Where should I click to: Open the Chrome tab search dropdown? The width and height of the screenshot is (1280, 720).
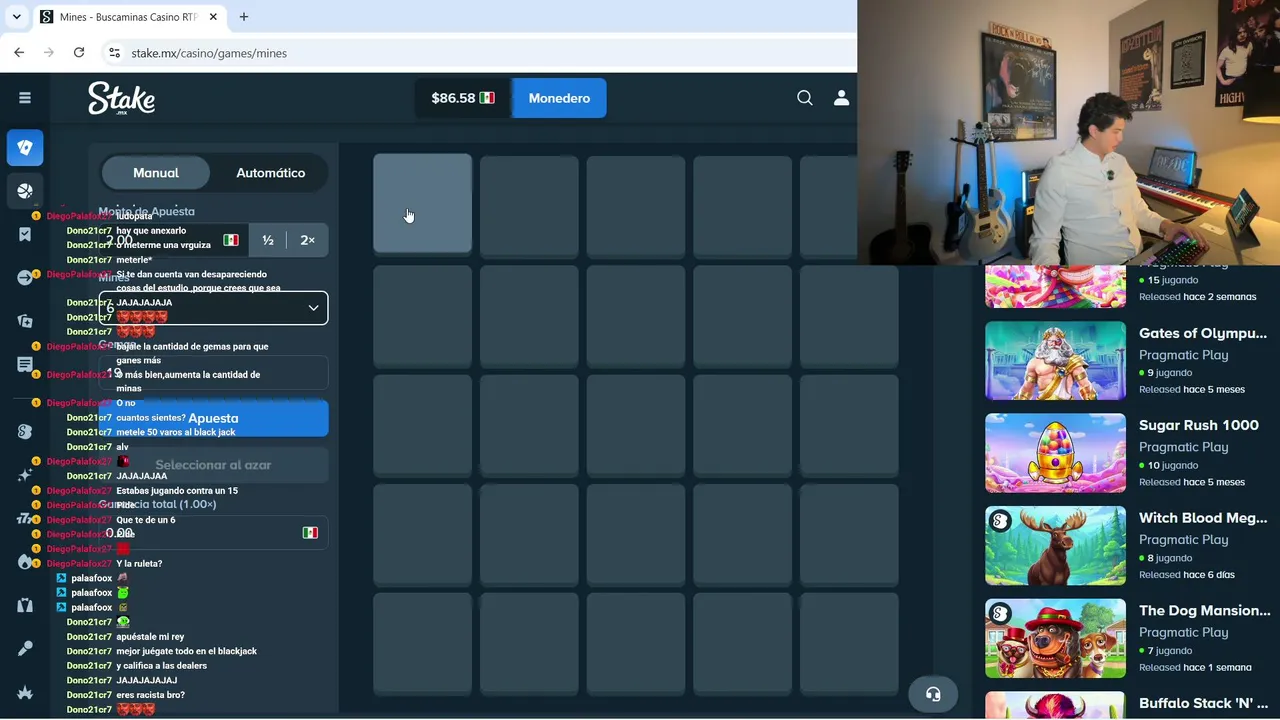(16, 17)
